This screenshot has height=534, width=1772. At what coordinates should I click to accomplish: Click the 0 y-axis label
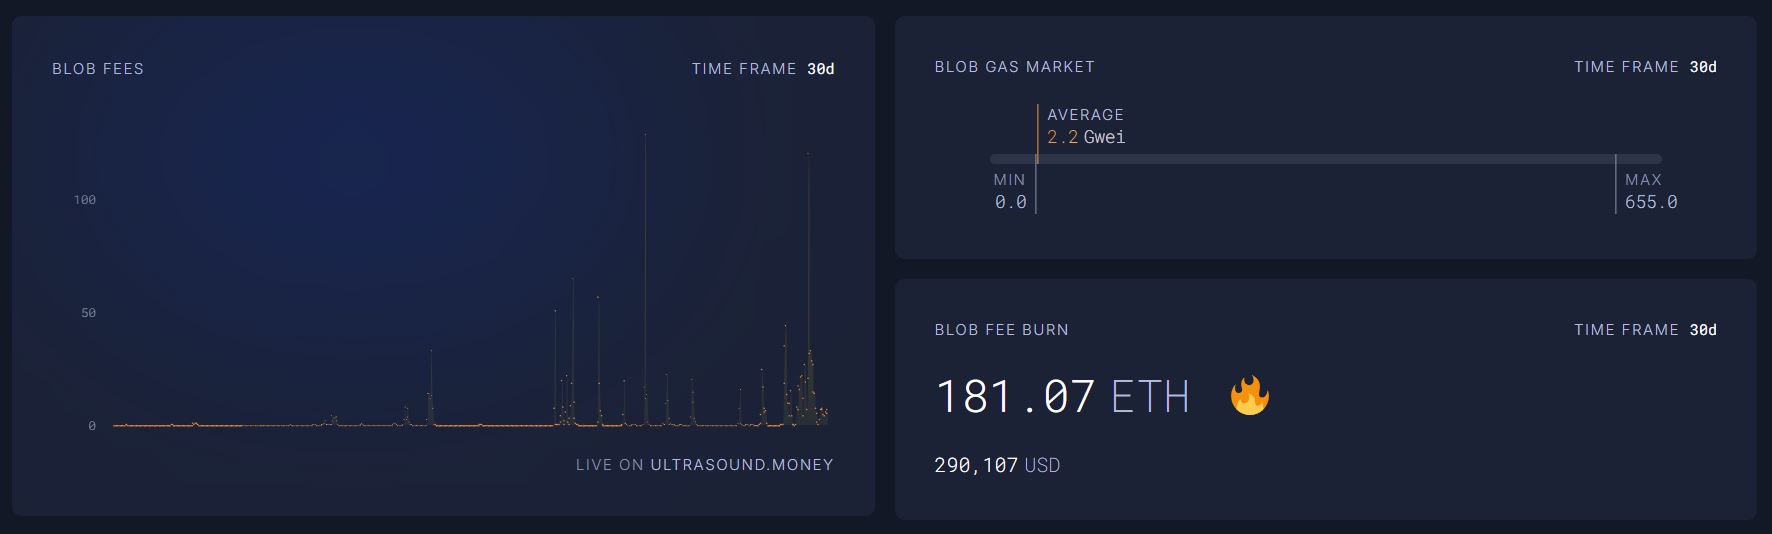tap(92, 426)
